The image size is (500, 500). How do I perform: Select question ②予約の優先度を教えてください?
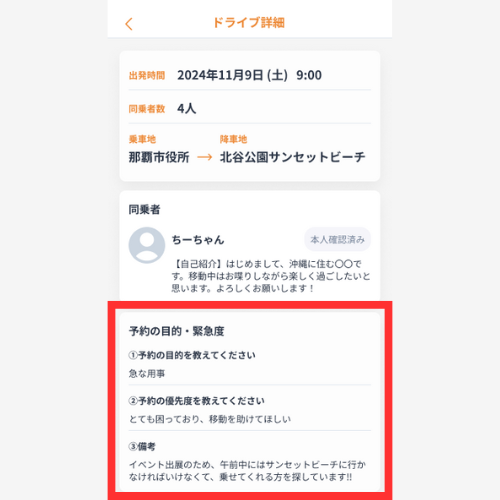pos(197,401)
